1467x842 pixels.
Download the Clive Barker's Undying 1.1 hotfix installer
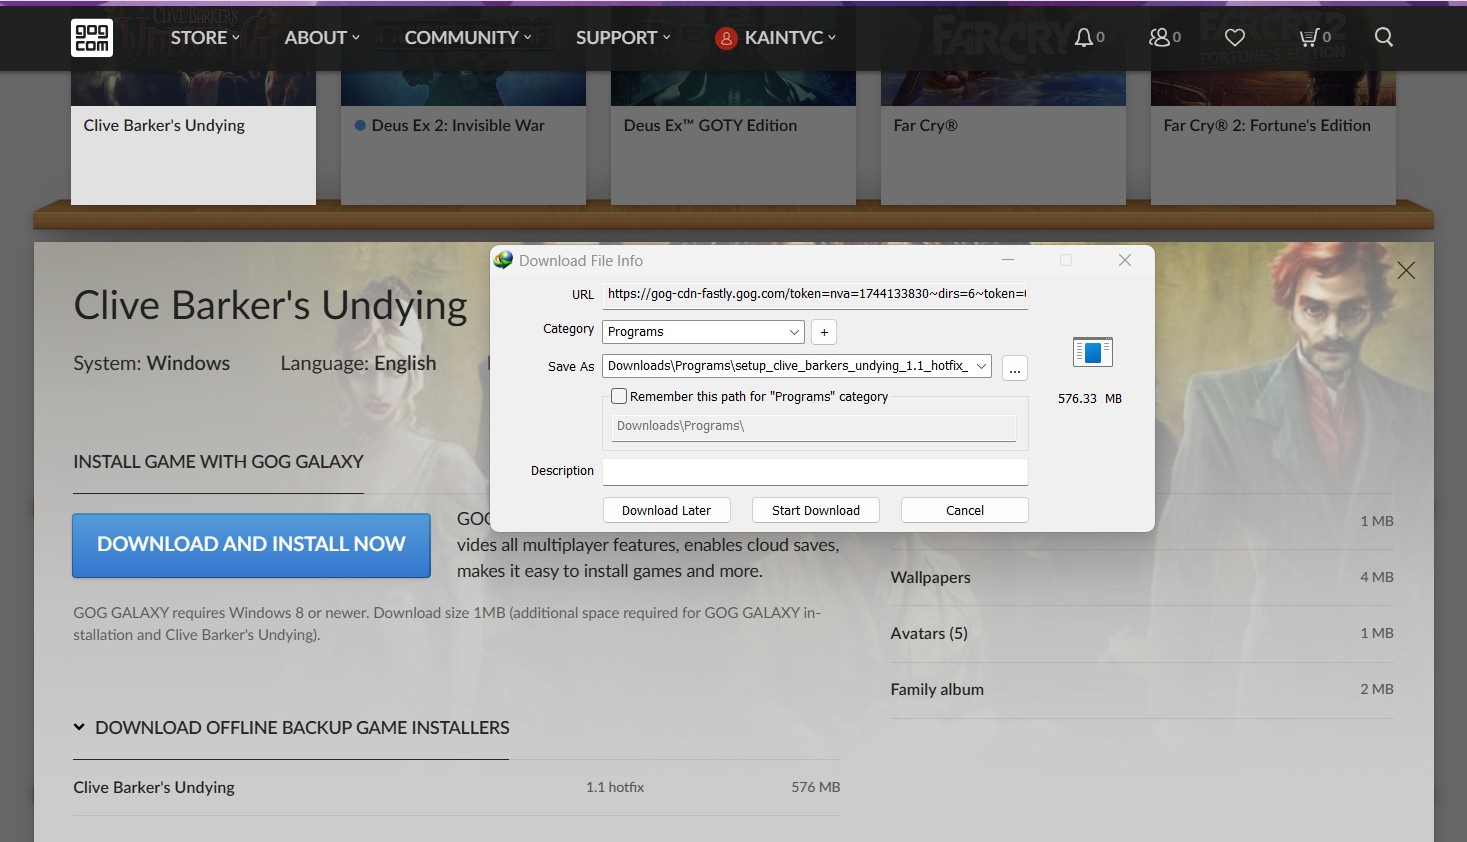click(x=456, y=788)
